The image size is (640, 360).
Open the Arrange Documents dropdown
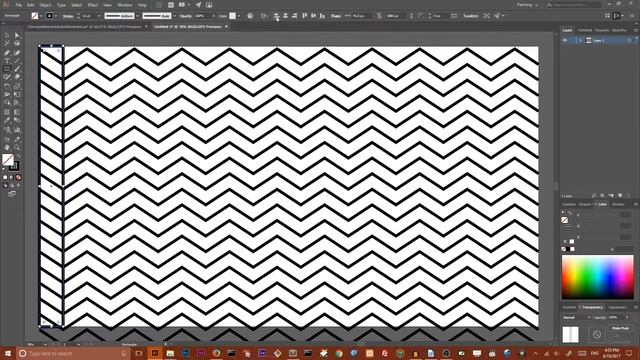(184, 5)
